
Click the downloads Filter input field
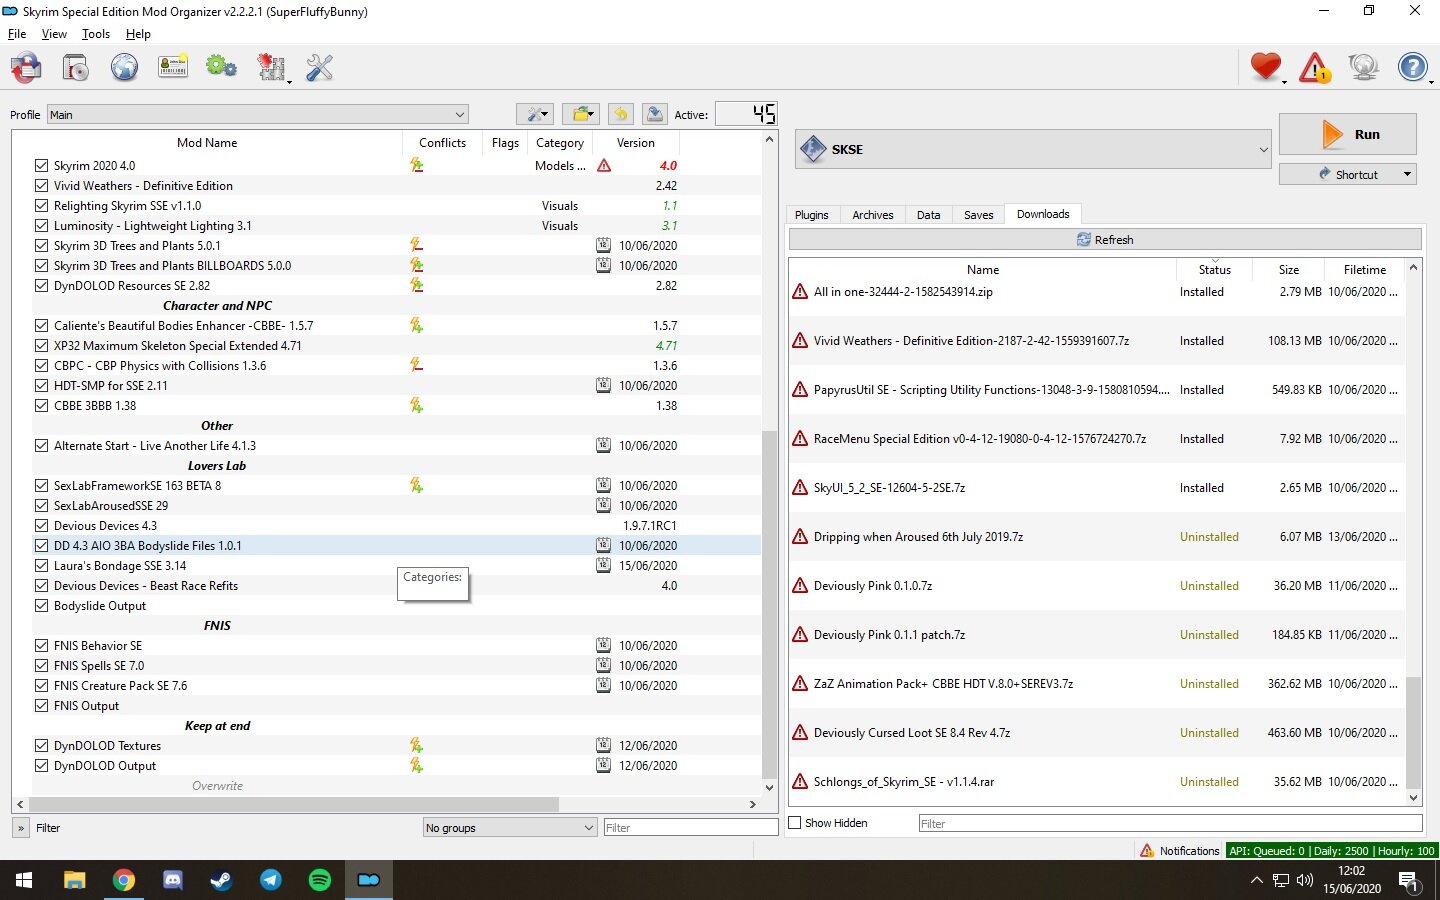tap(1170, 823)
